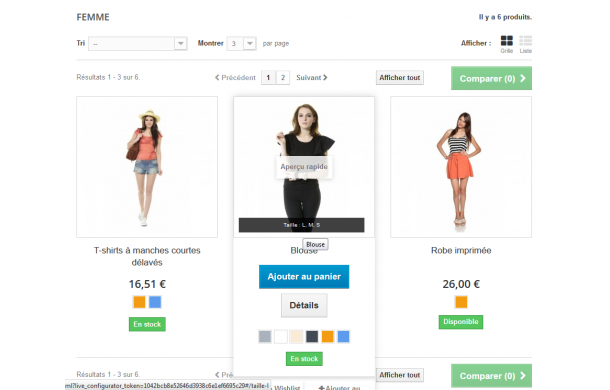Viewport: 610px width, 390px height.
Task: Pick orange swatch under Robe imprimée
Action: pyautogui.click(x=461, y=302)
